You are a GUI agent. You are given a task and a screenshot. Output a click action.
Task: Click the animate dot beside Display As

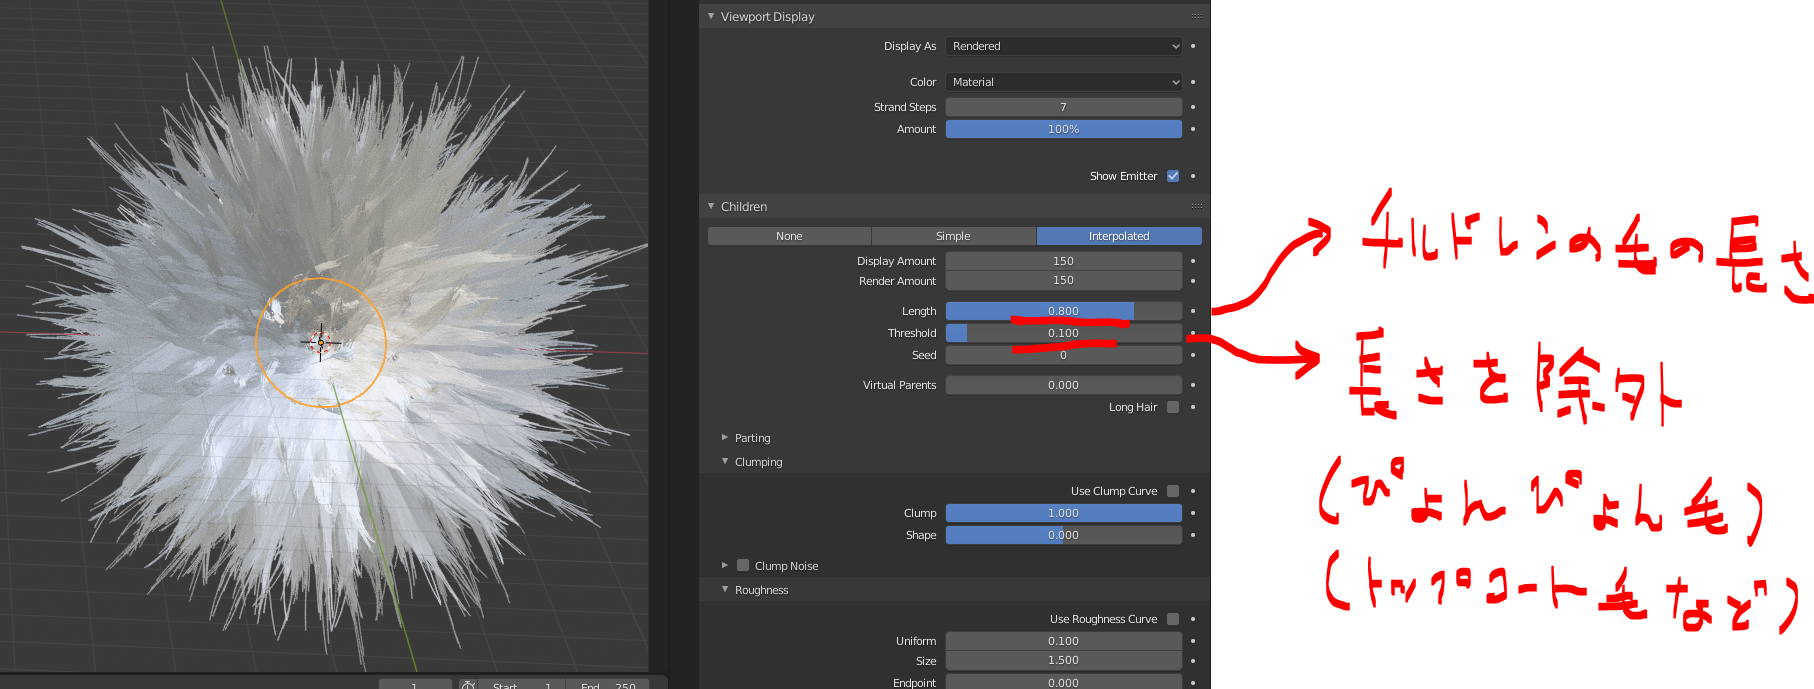1192,46
